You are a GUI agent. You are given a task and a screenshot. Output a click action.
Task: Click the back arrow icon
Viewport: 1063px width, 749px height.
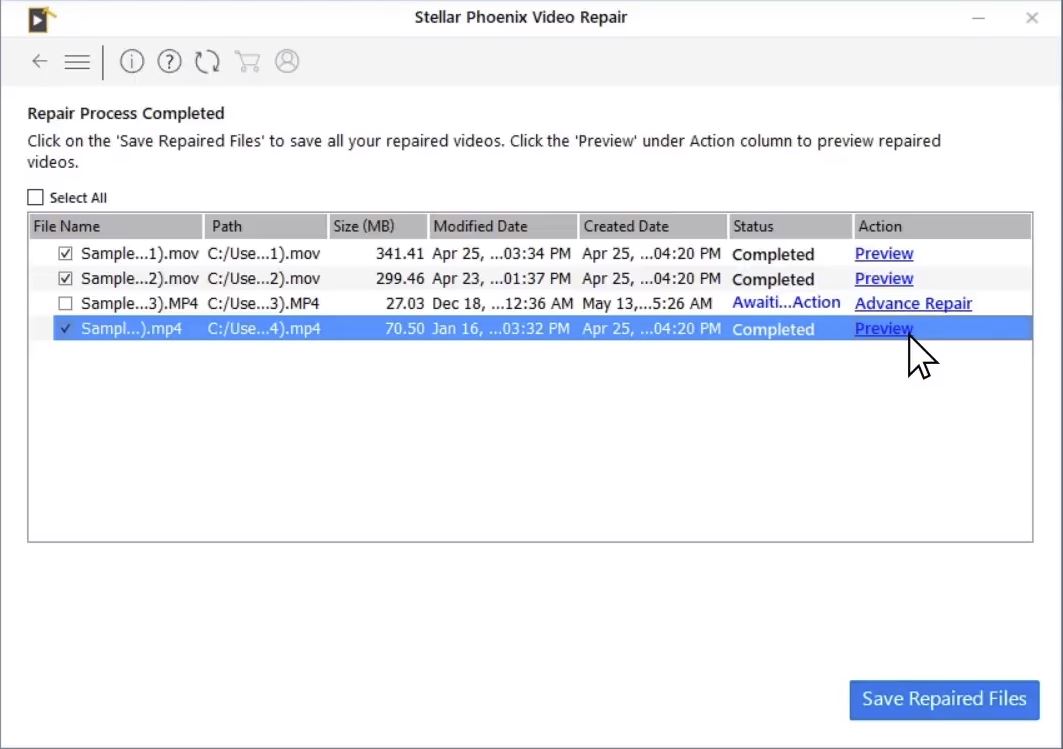(39, 62)
